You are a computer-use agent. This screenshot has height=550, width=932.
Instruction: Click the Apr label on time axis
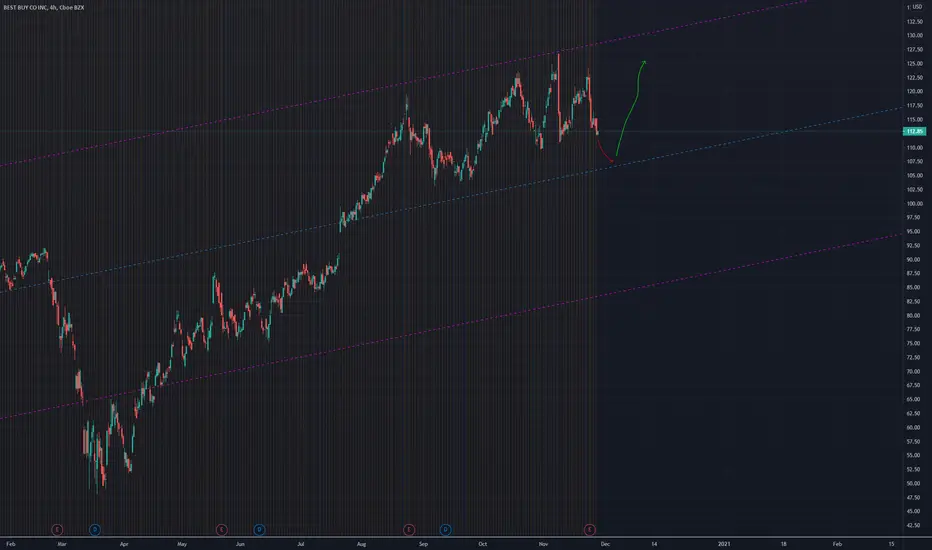[124, 544]
